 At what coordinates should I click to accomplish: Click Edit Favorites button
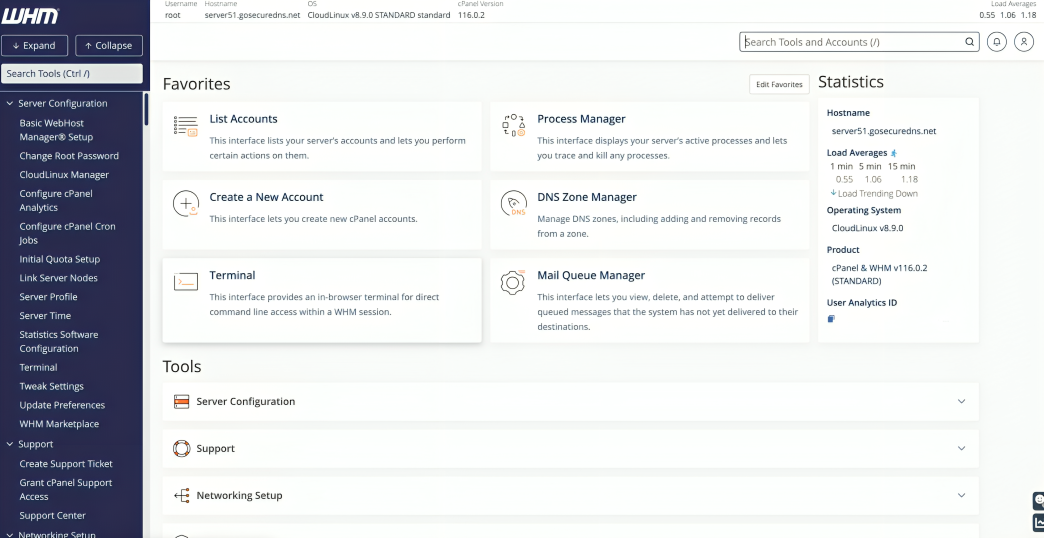pos(779,85)
